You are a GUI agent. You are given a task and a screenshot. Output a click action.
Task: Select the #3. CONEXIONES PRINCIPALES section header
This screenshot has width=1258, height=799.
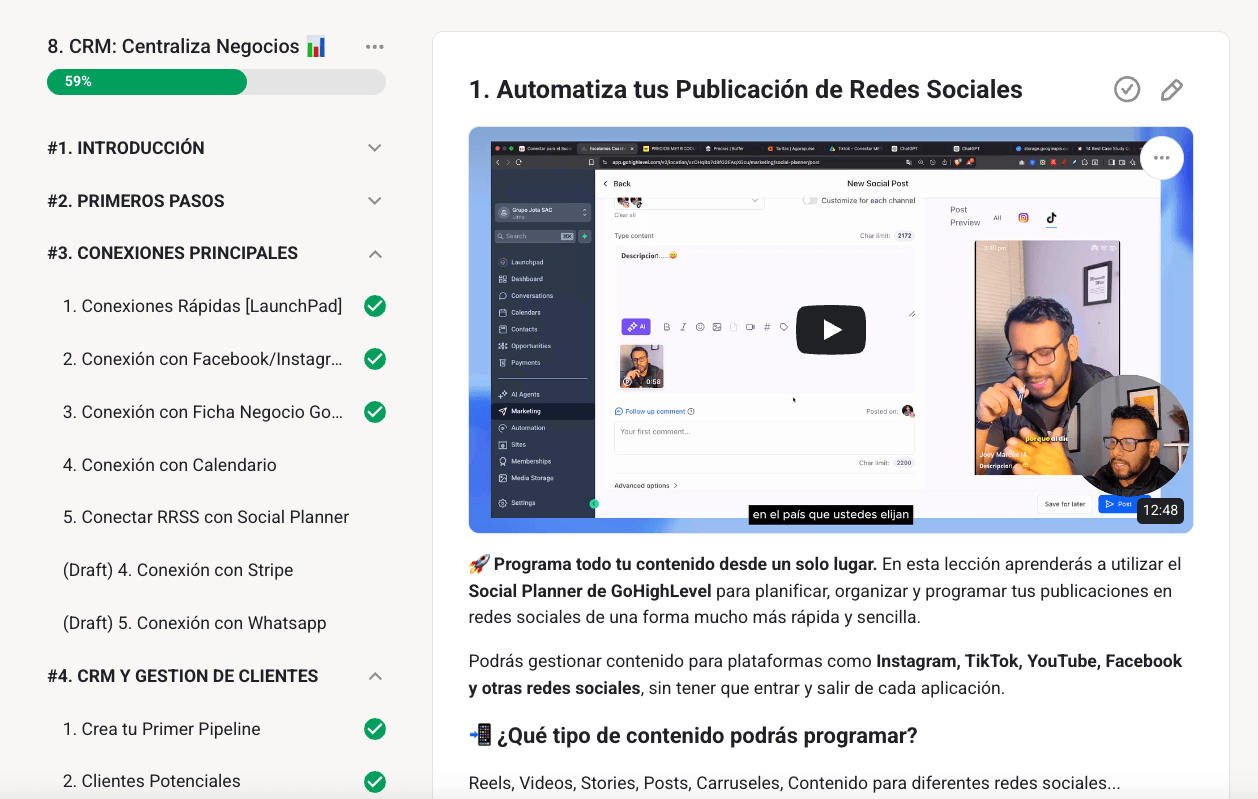coord(172,253)
